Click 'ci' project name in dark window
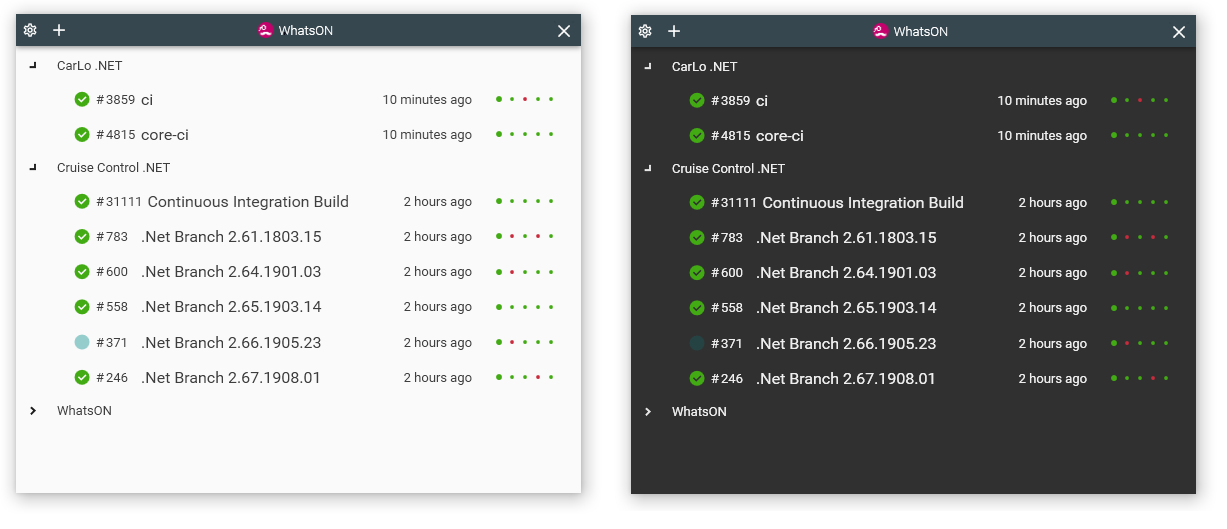Viewport: 1227px width, 529px height. point(762,100)
